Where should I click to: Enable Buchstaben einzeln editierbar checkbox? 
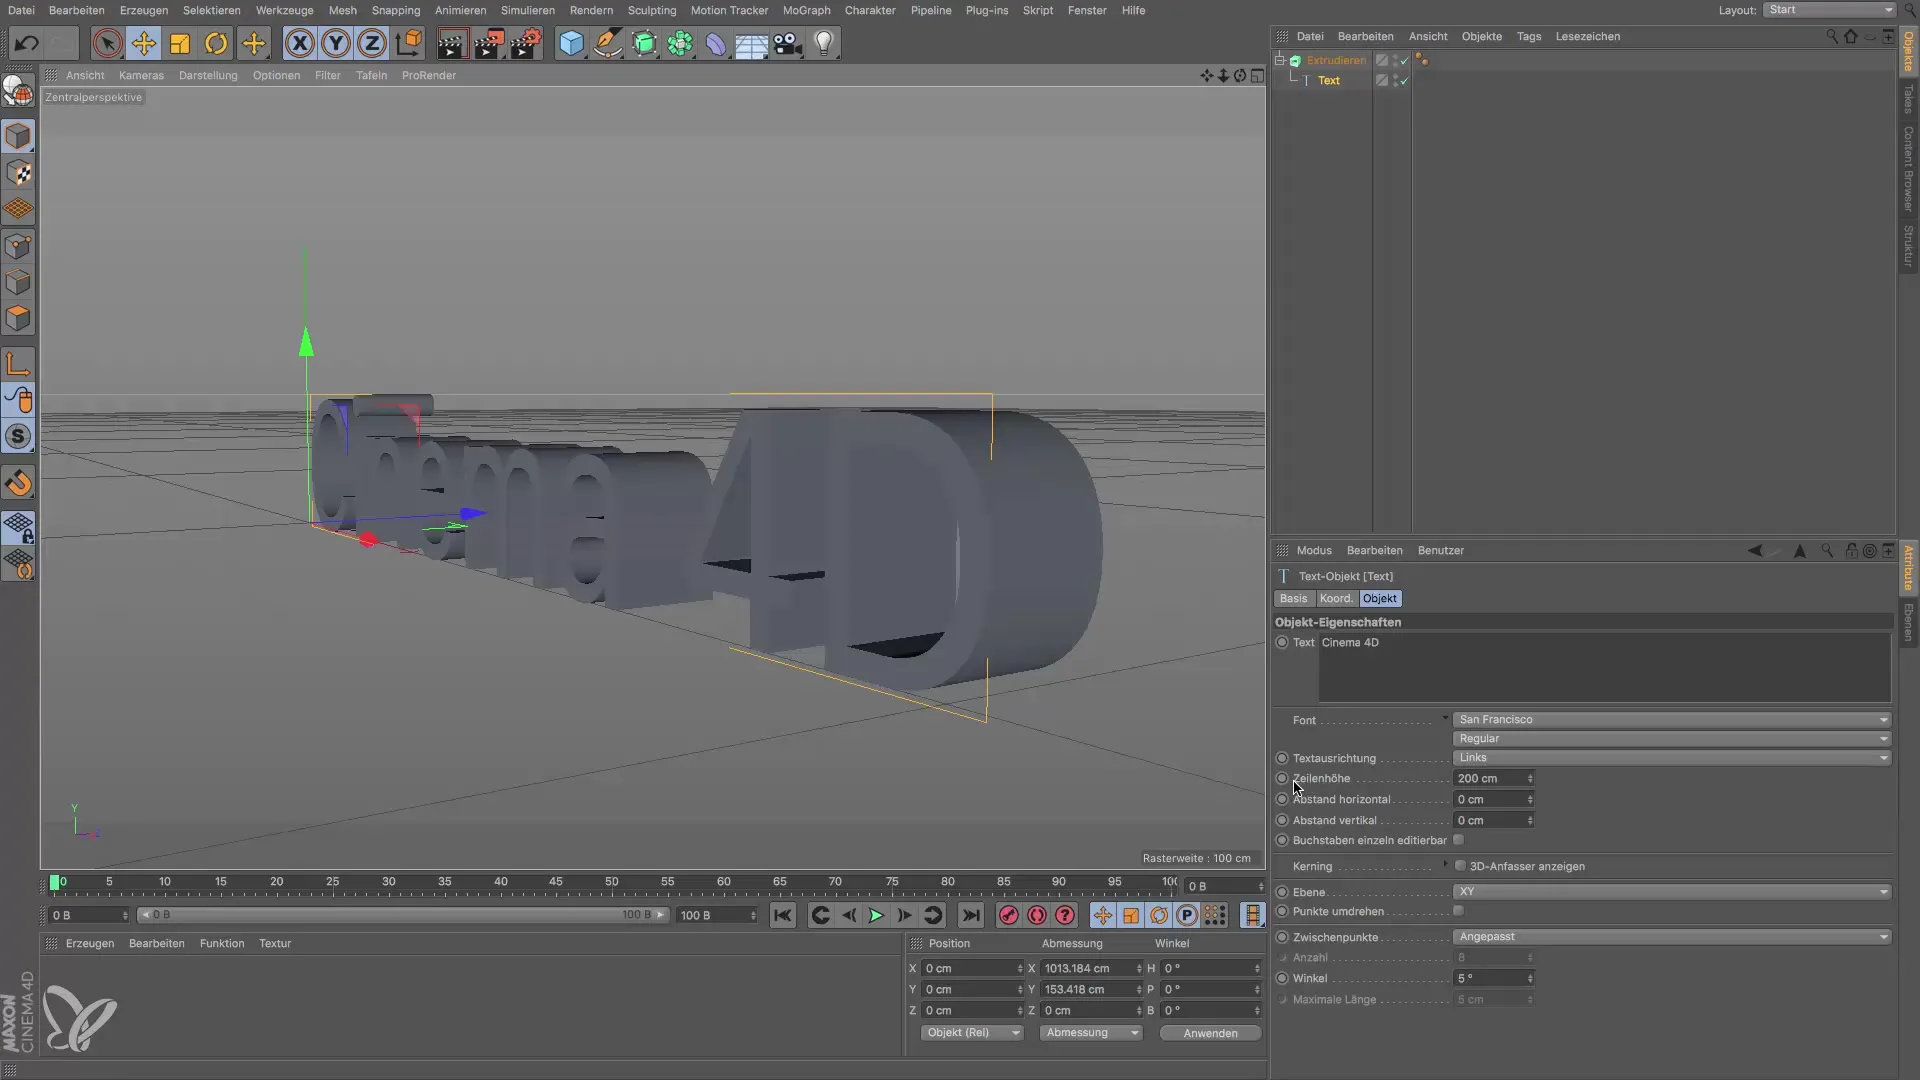1458,840
